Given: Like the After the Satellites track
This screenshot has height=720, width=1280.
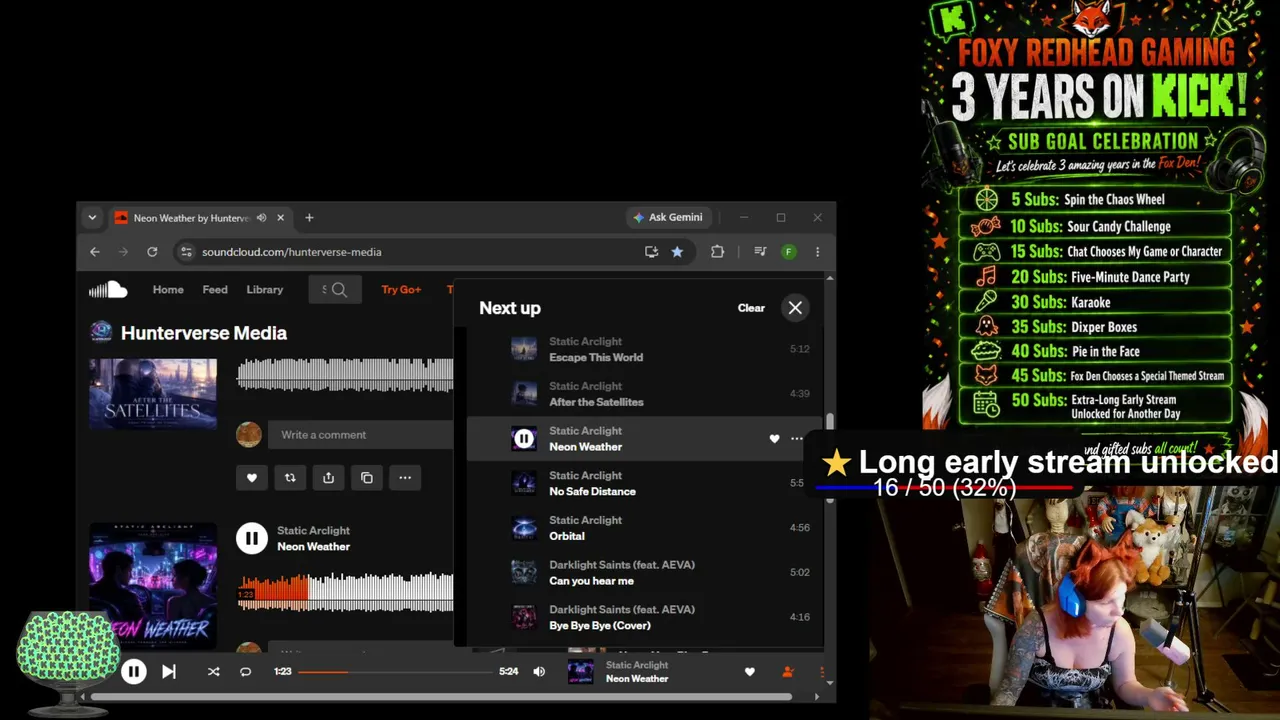Looking at the screenshot, I should click(252, 478).
